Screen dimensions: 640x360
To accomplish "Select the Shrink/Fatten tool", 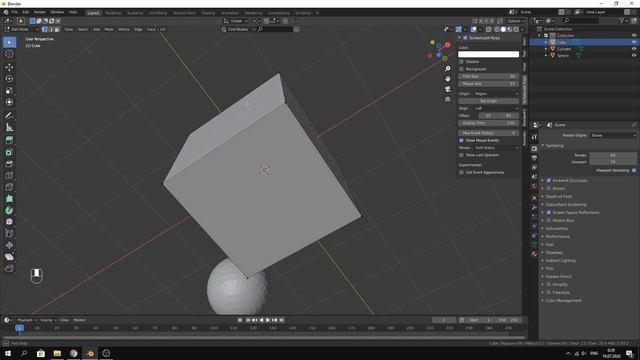I will click(9, 245).
